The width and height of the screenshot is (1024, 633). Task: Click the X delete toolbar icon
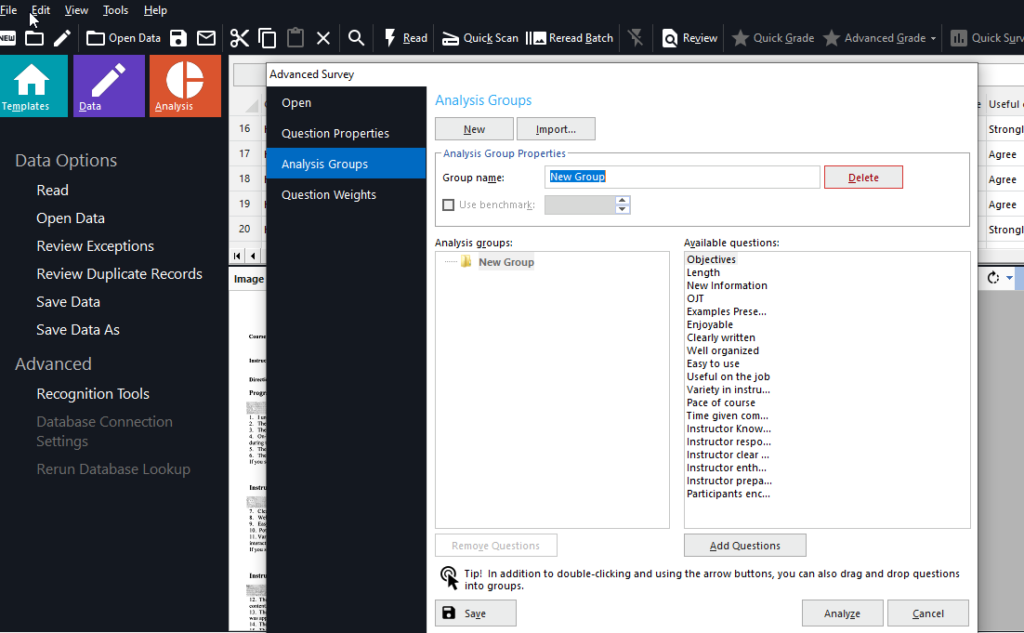pos(323,38)
